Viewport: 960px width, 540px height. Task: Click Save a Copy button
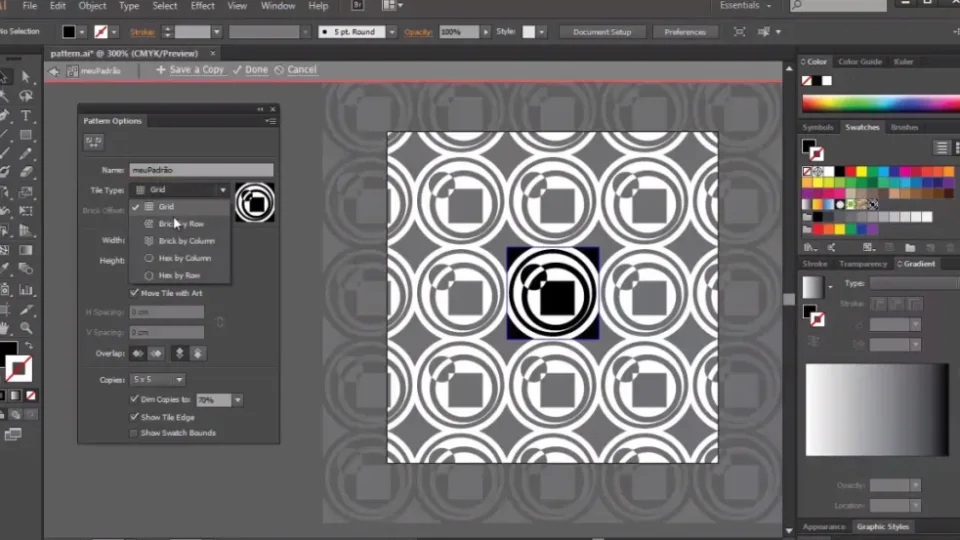click(191, 70)
